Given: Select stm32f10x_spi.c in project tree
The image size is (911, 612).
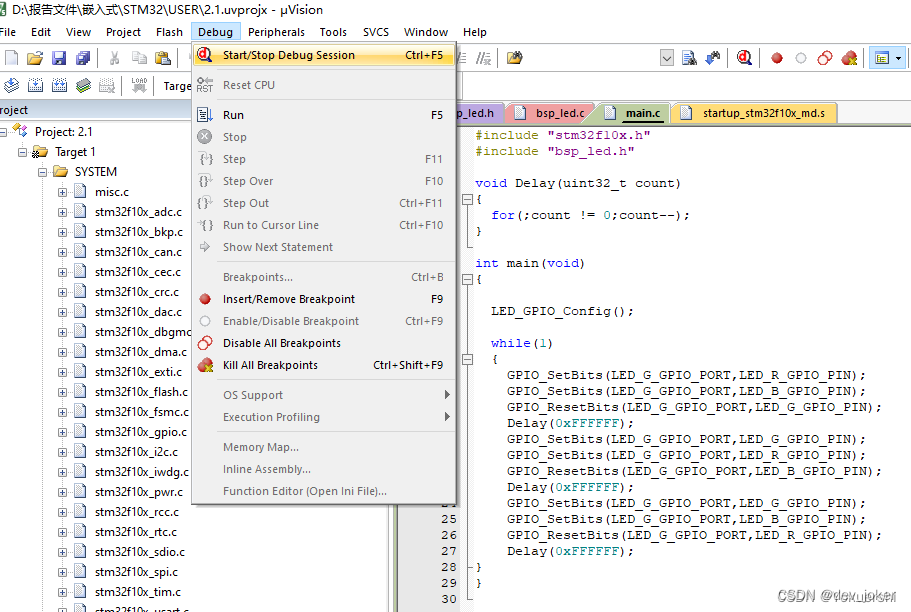Looking at the screenshot, I should click(137, 572).
